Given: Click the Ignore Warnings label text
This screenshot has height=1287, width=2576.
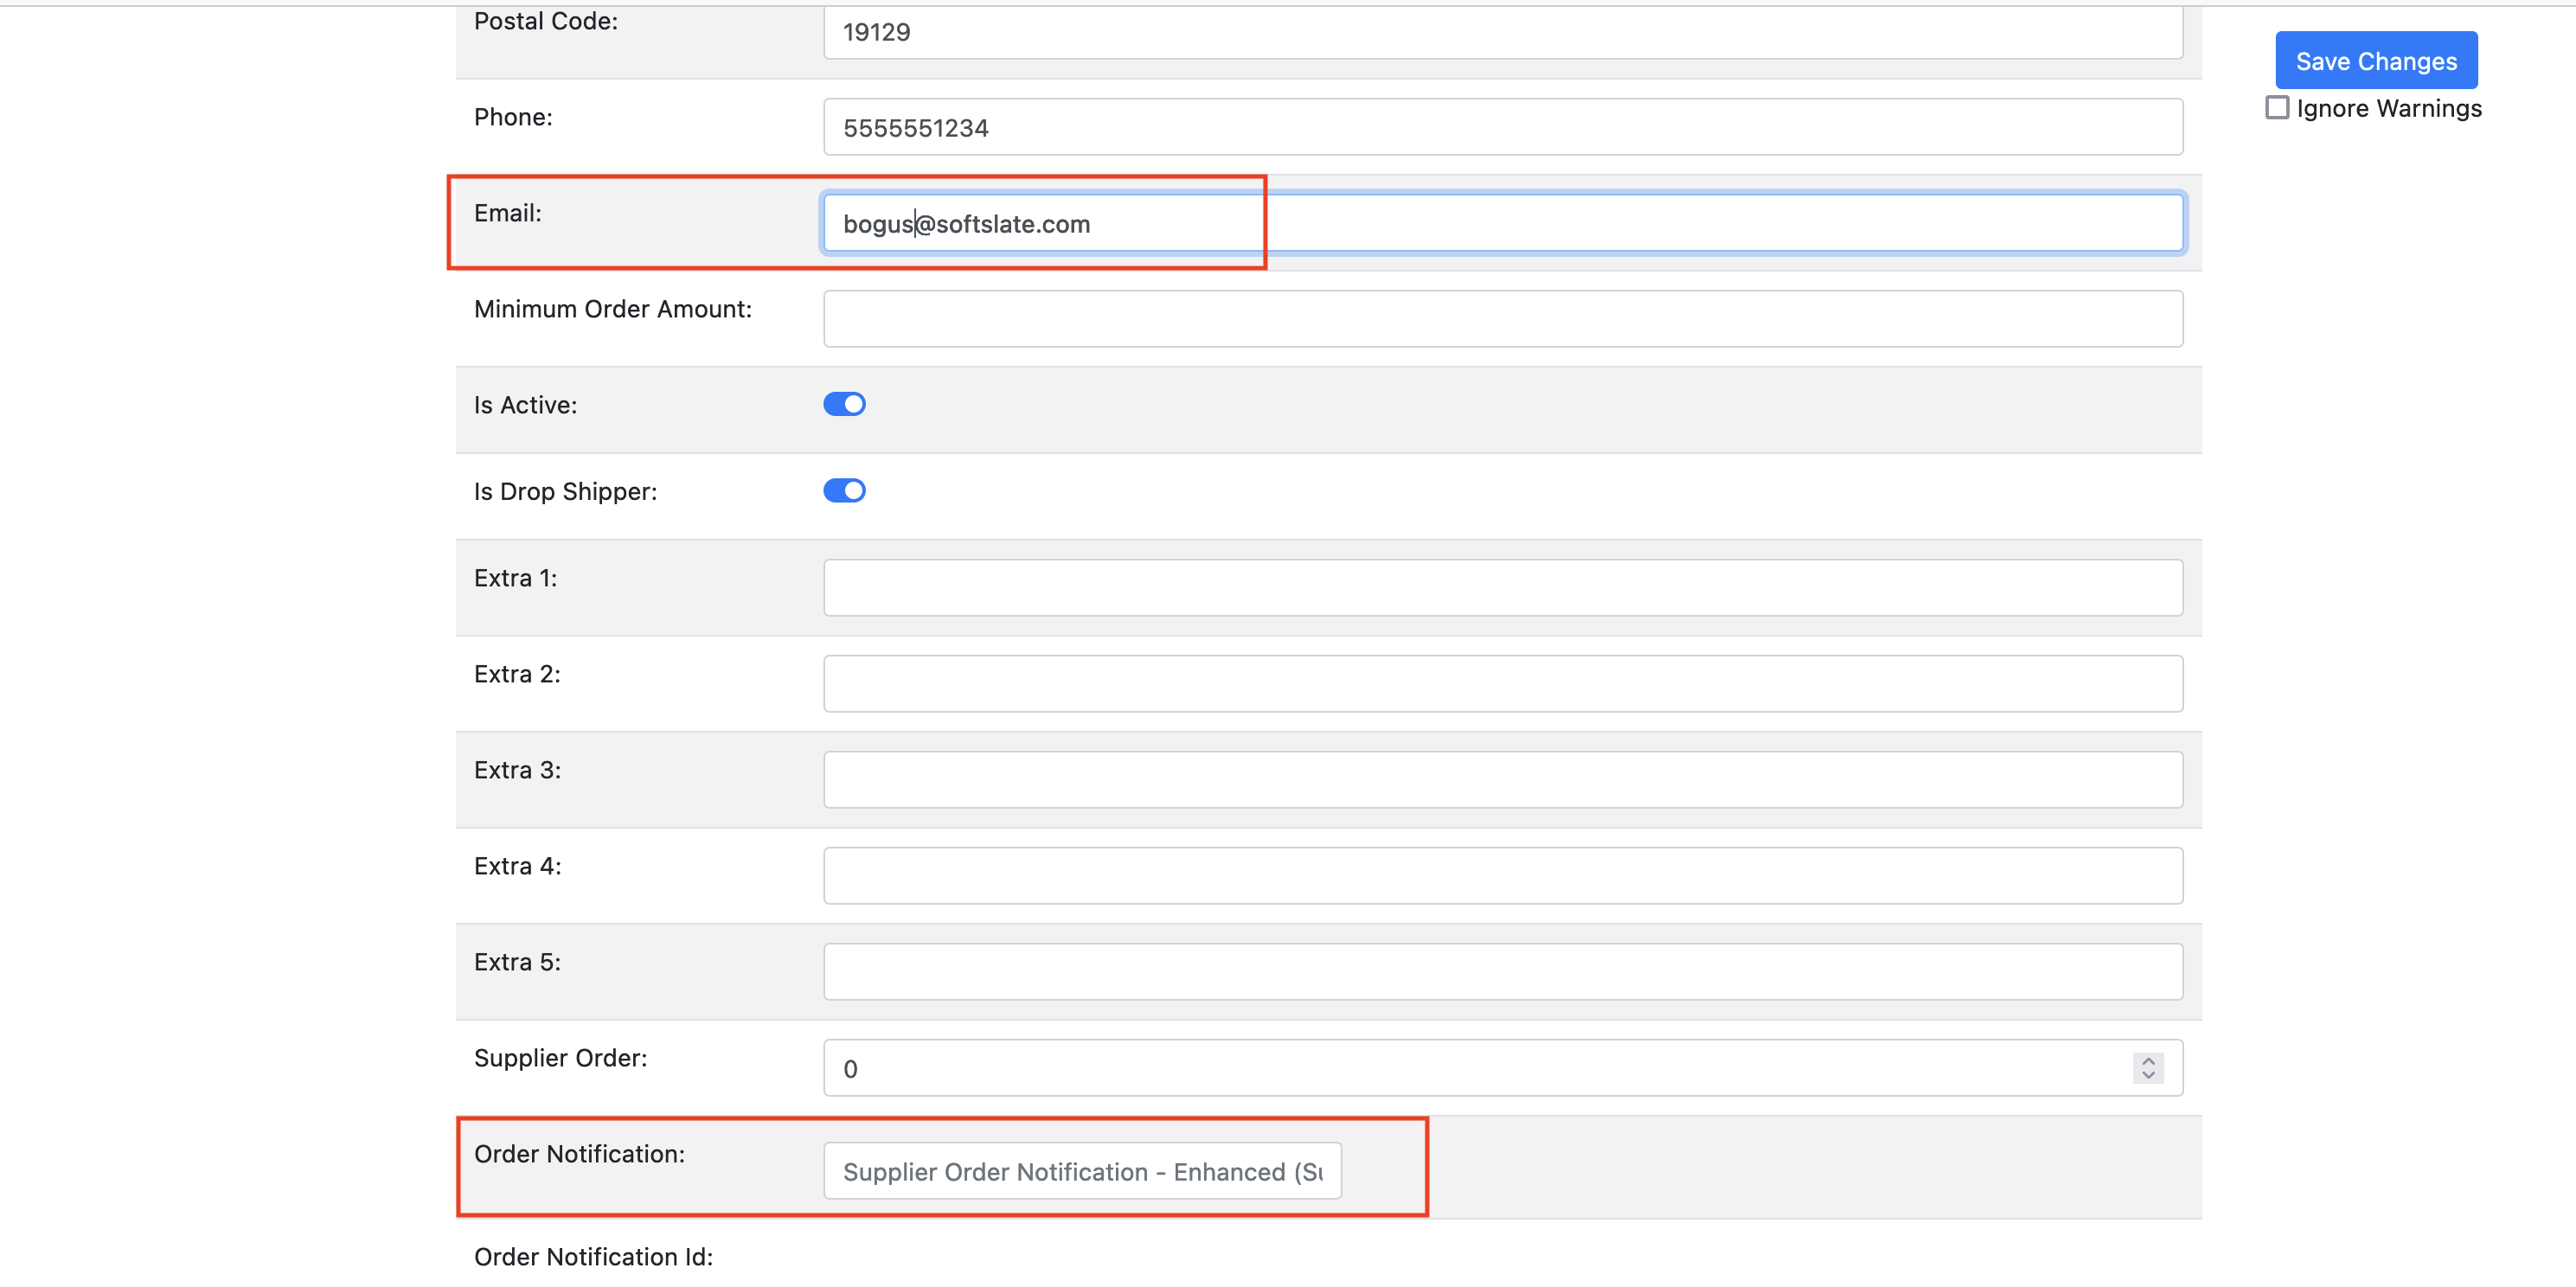Looking at the screenshot, I should 2389,108.
